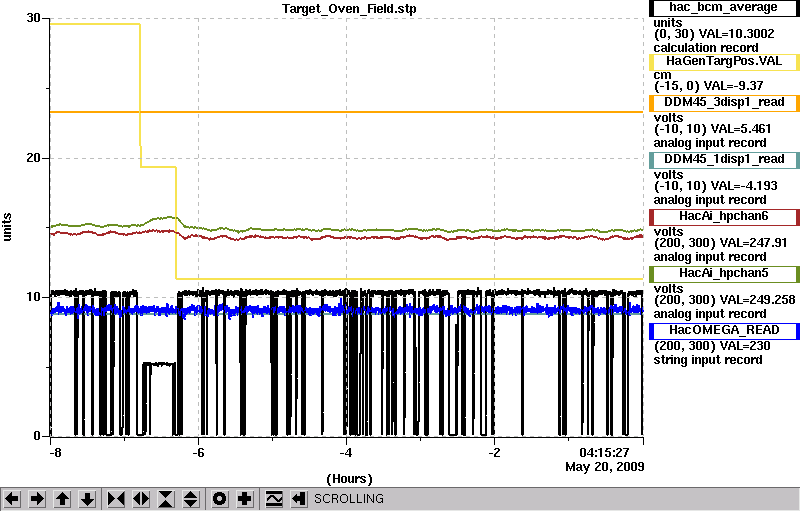
Task: Click the pan right arrow button
Action: (37, 499)
